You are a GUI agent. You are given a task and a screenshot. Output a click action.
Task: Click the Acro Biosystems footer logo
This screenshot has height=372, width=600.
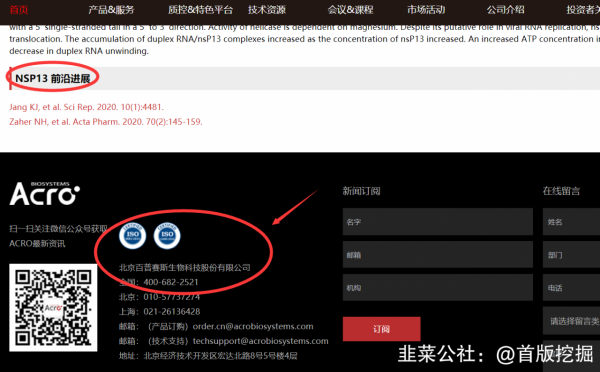[x=45, y=193]
